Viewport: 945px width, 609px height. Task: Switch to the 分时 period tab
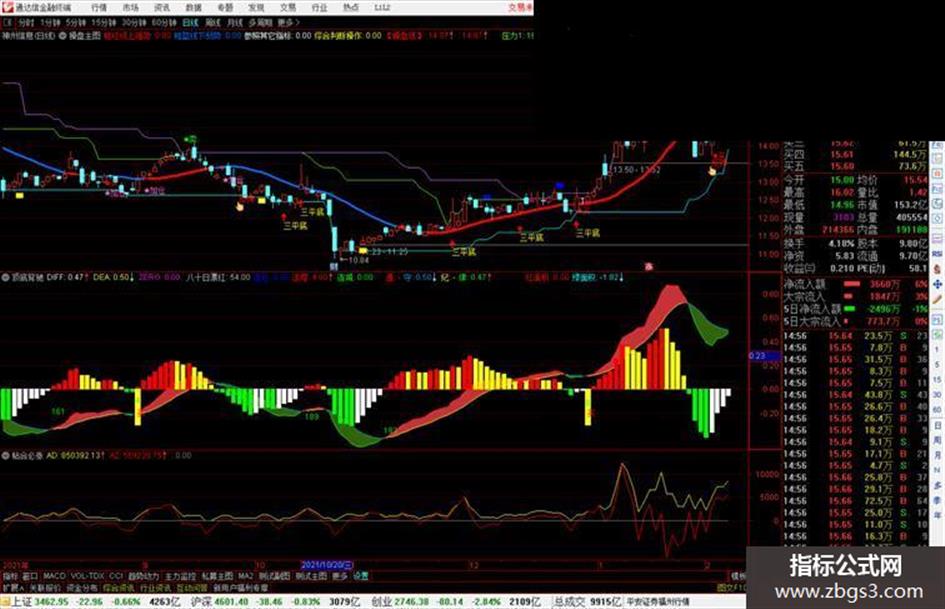pos(25,22)
